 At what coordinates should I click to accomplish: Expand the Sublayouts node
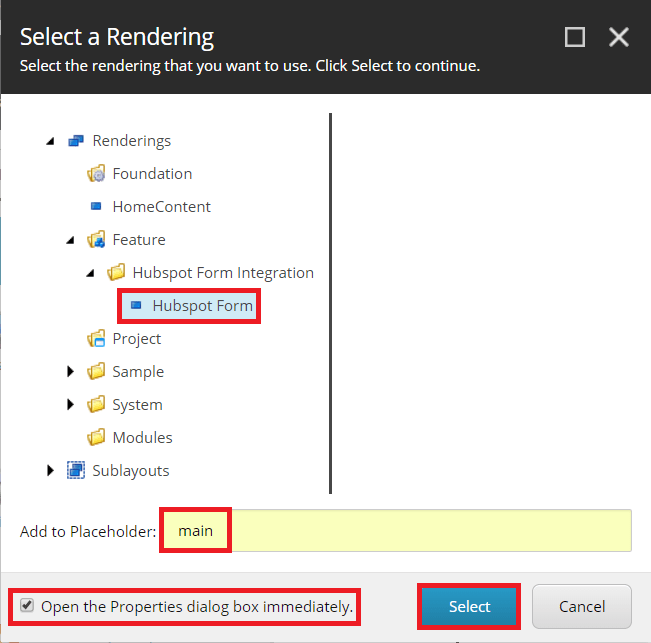tap(50, 471)
